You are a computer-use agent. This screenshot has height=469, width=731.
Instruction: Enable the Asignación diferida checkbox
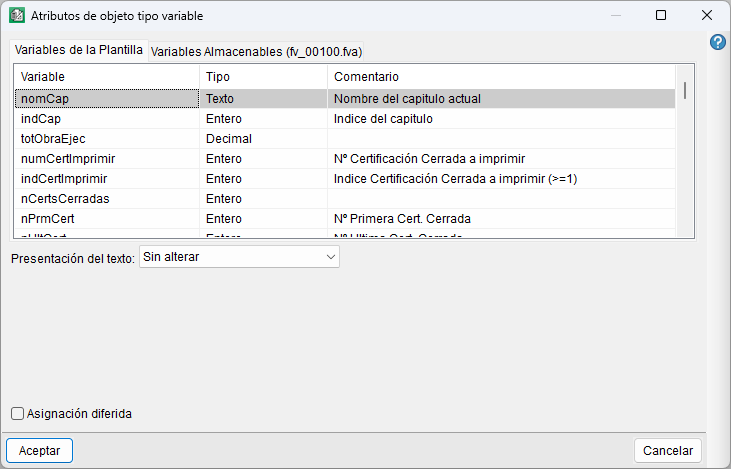point(17,414)
